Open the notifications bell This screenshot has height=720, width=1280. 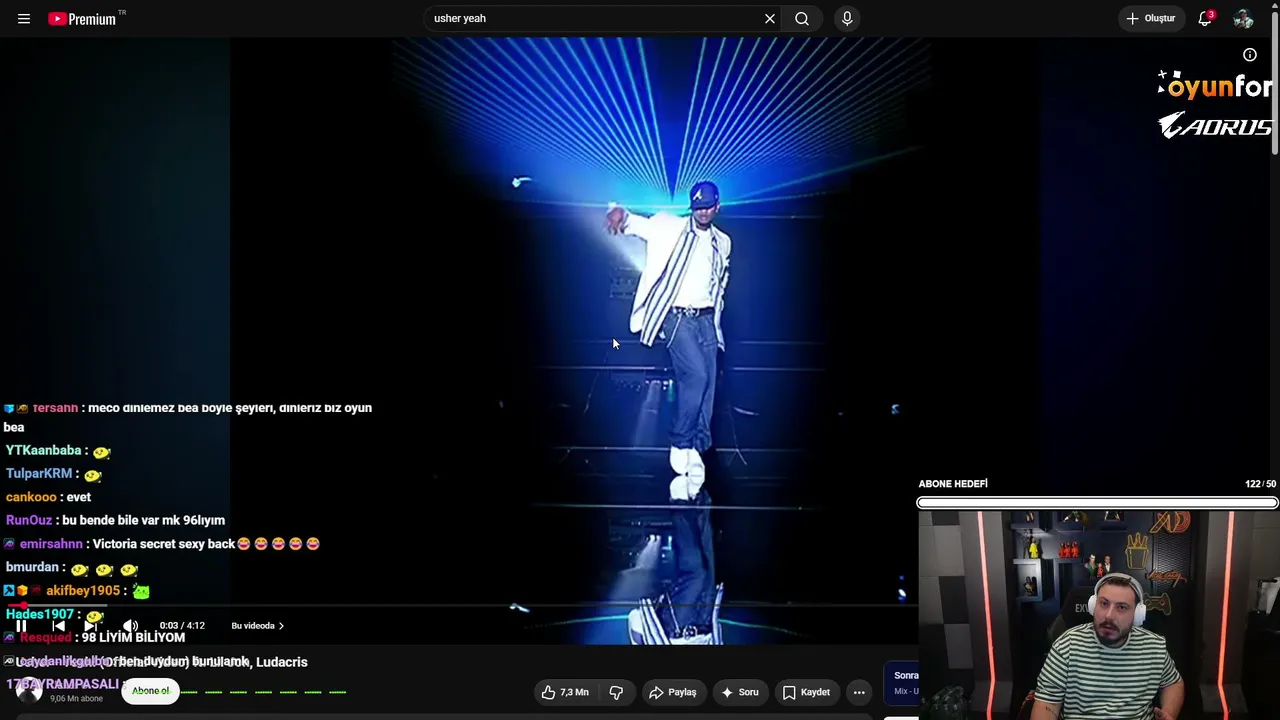(x=1205, y=19)
